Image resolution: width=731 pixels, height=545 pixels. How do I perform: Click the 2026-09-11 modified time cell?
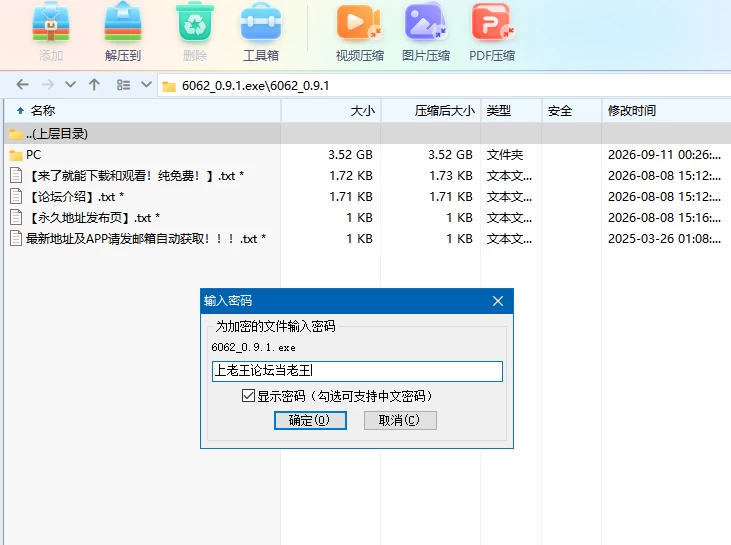(664, 155)
